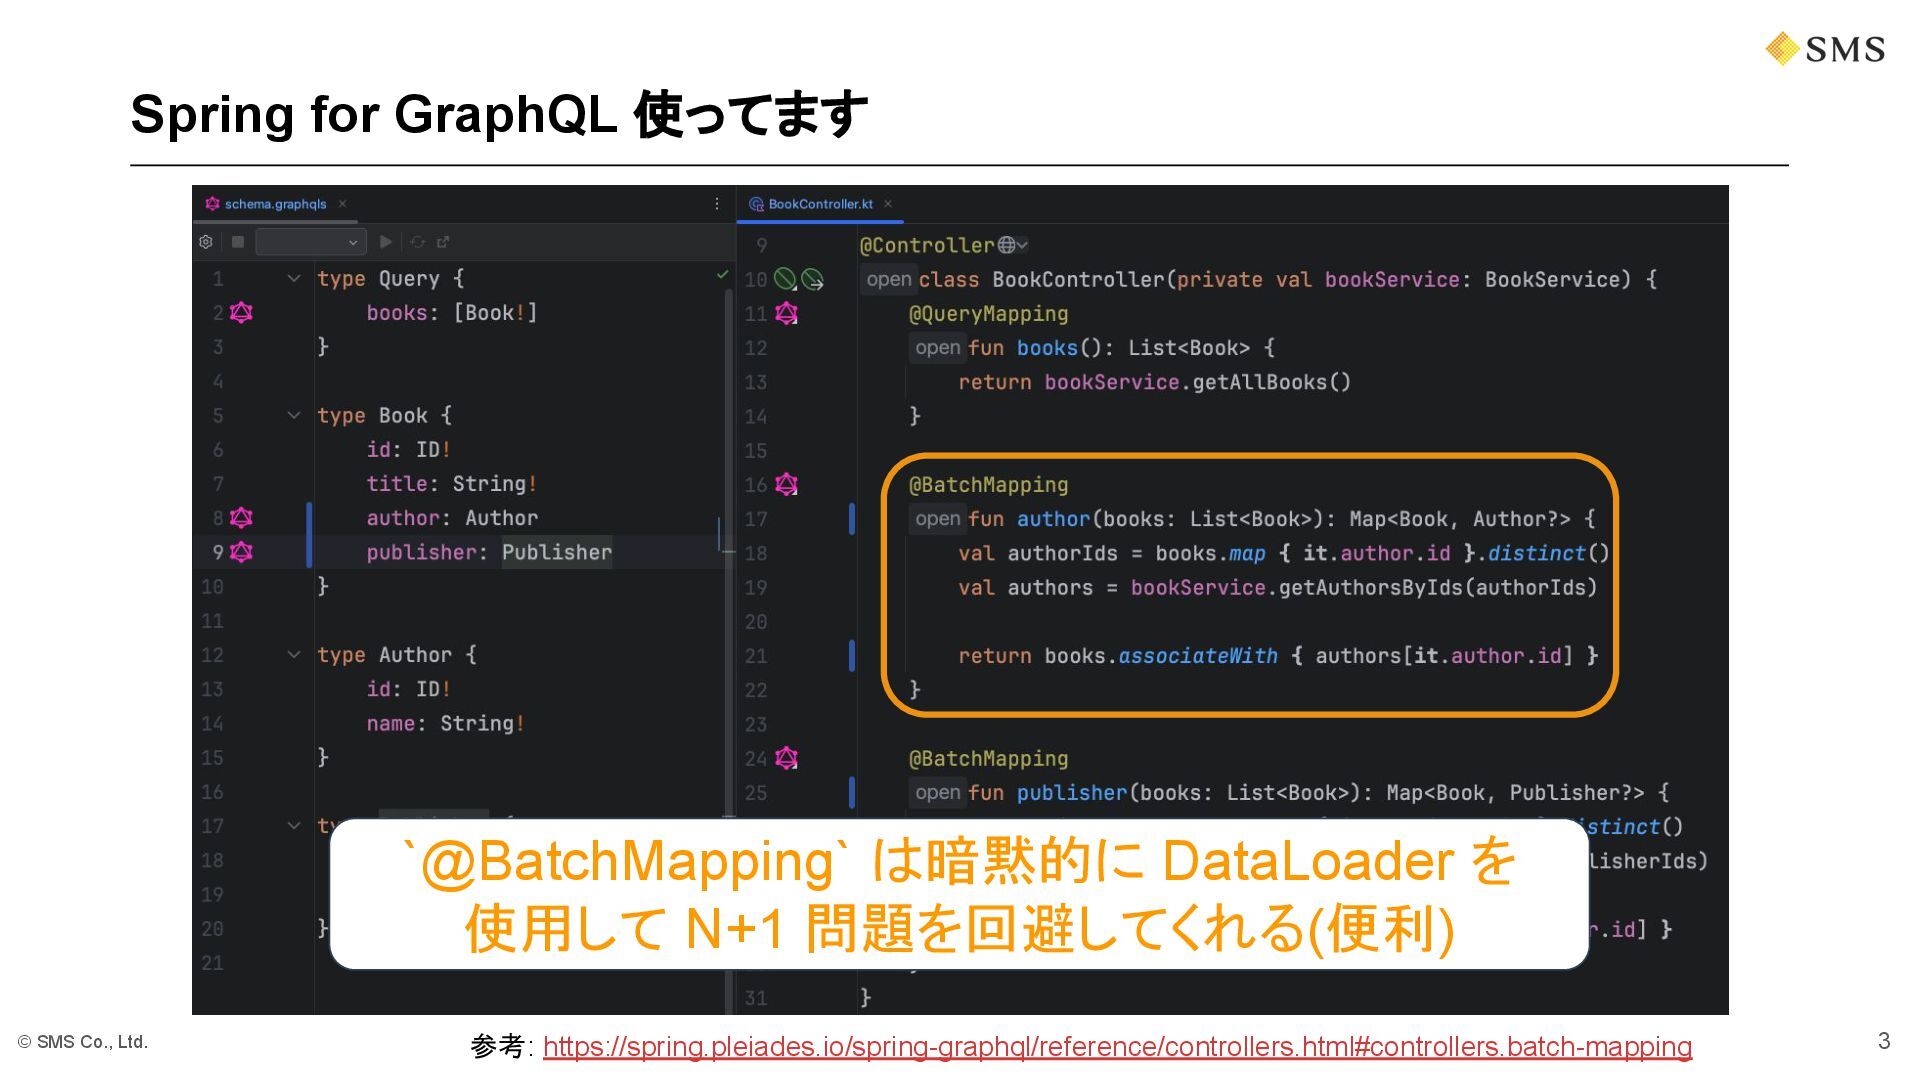Click GraphQL gutter icon on schema line 9
The height and width of the screenshot is (1080, 1920).
(x=241, y=552)
